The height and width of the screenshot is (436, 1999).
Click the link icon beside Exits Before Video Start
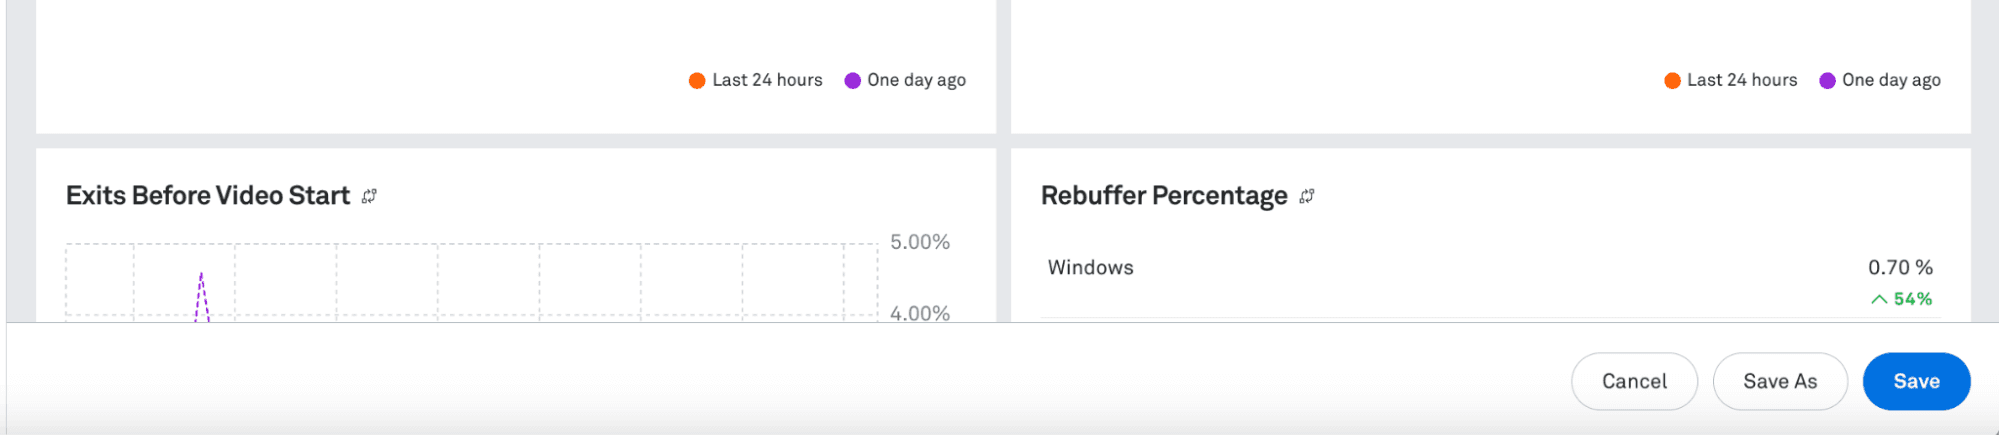tap(369, 196)
